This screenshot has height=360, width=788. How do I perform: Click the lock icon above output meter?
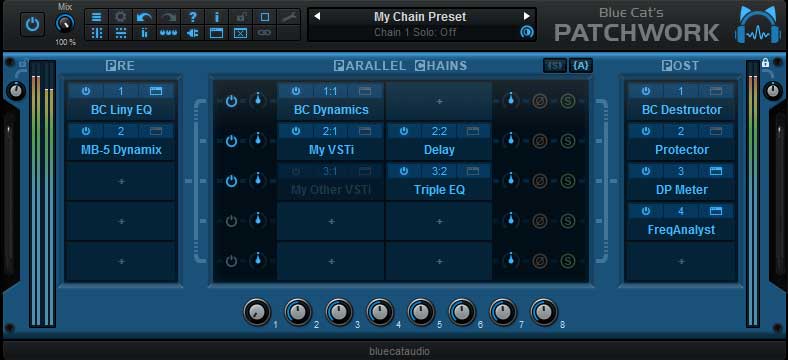click(x=765, y=63)
